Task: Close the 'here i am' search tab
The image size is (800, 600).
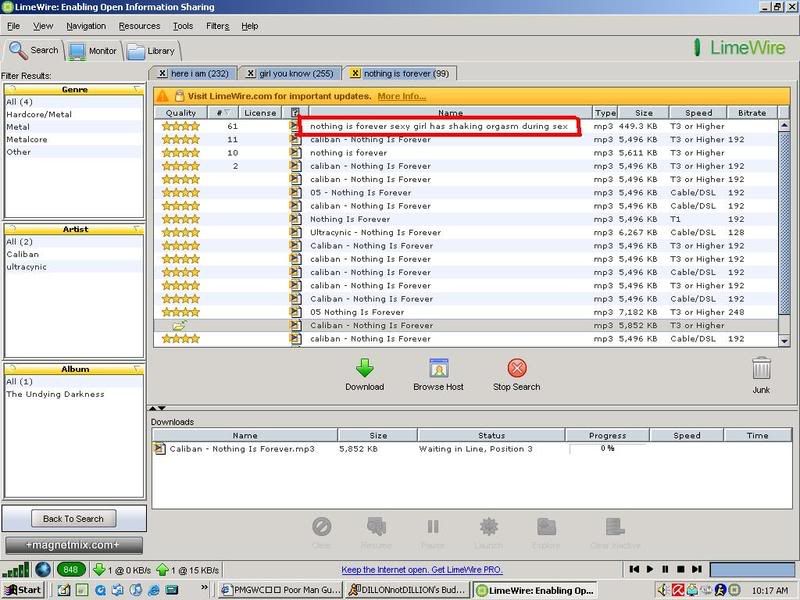Action: [x=162, y=73]
